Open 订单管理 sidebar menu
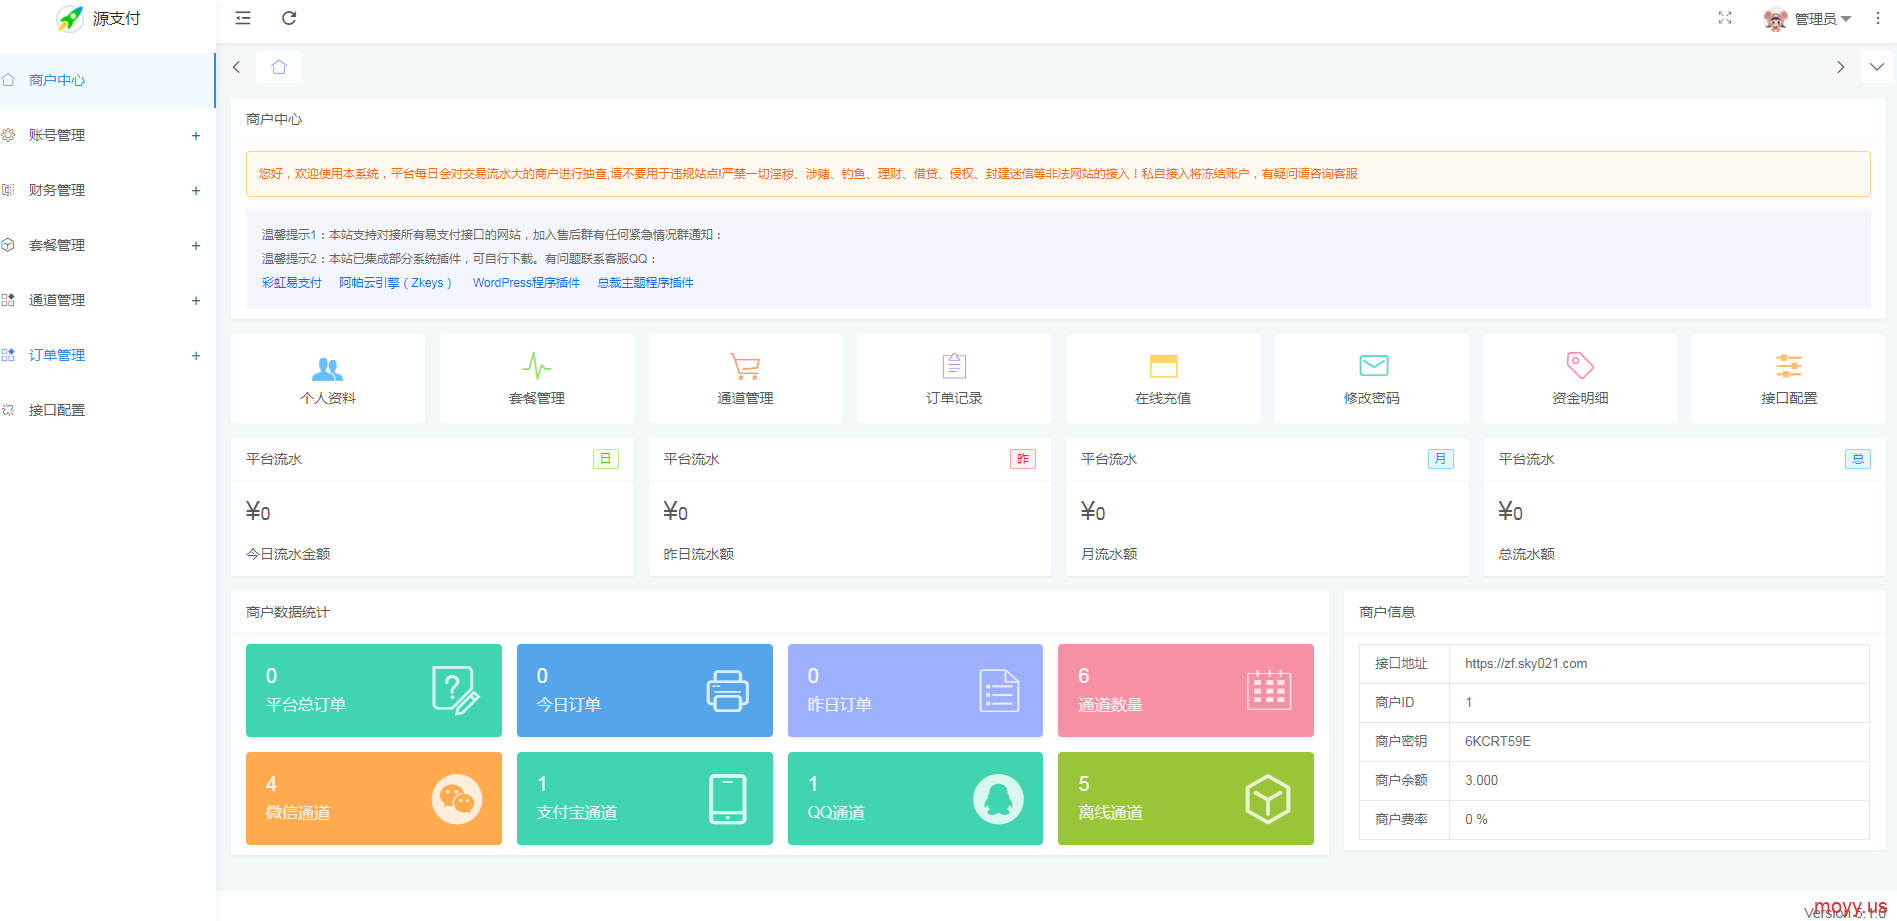The width and height of the screenshot is (1897, 921). (107, 355)
